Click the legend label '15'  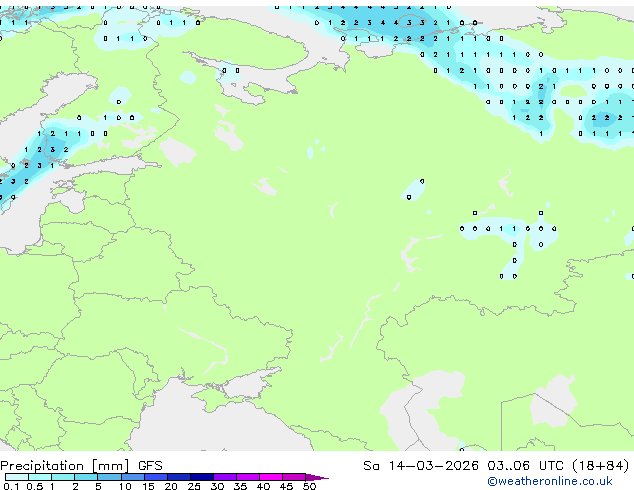point(148,486)
